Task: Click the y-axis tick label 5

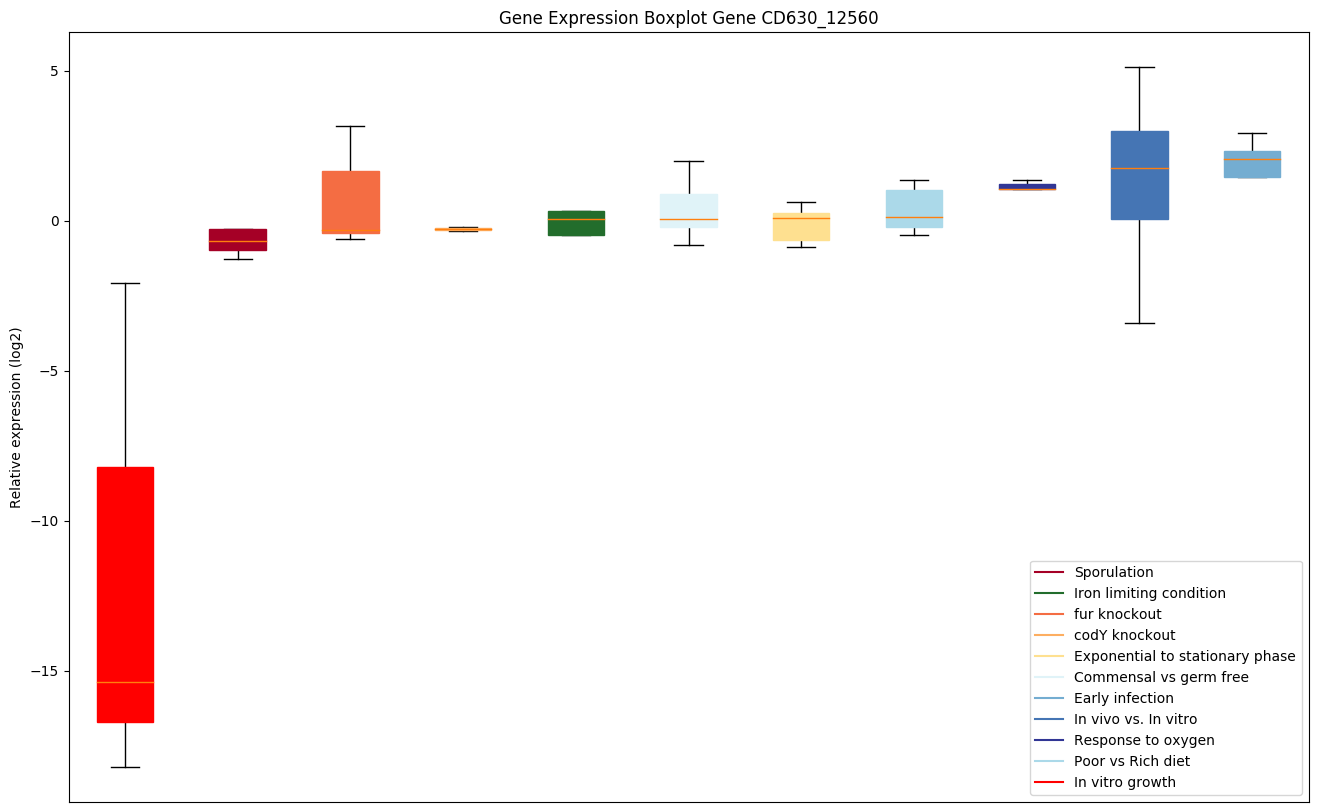Action: point(50,72)
